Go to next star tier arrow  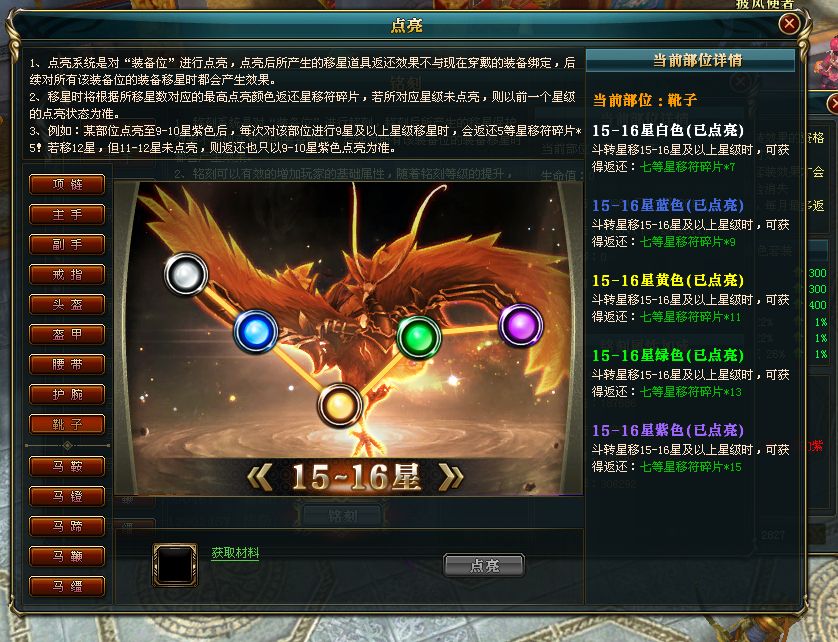450,477
